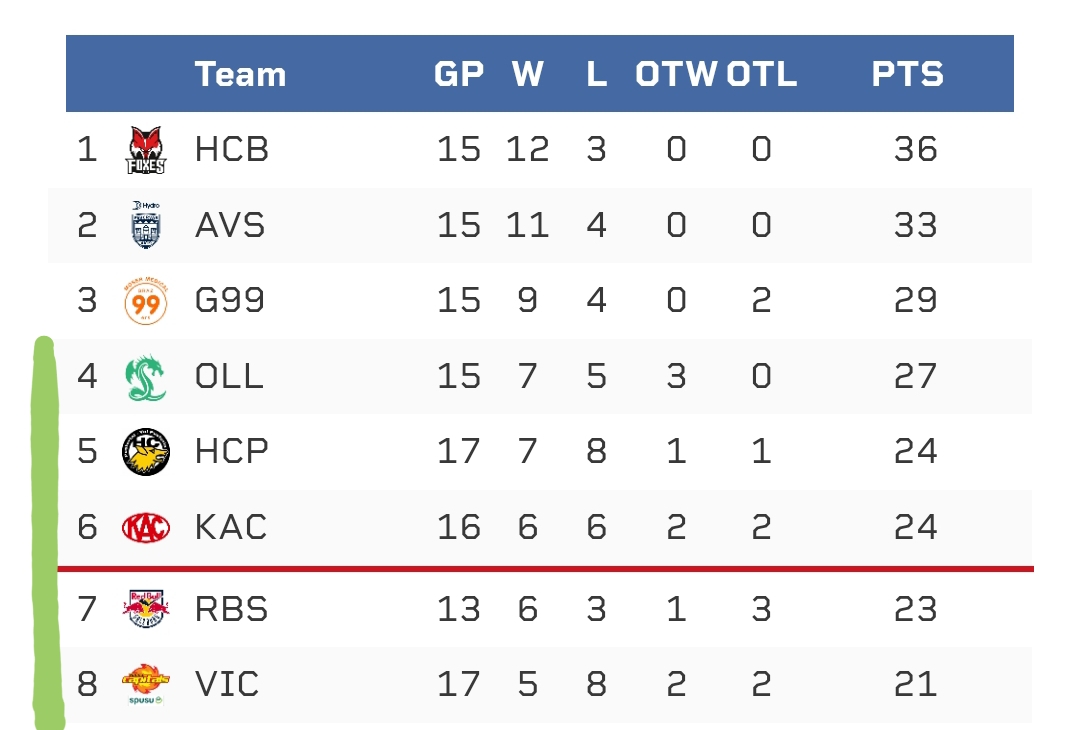1080x730 pixels.
Task: Click the orange G99 team logo
Action: coord(146,301)
